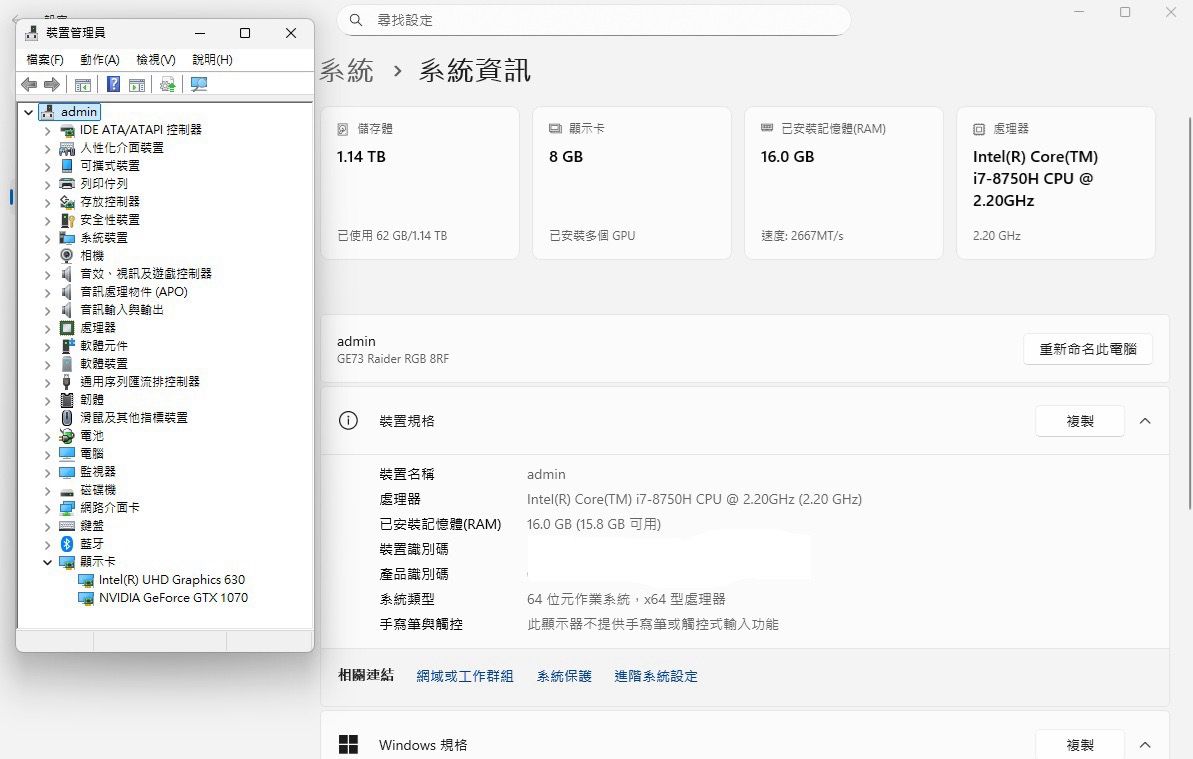Screen dimensions: 1193x759
Task: Click the back arrow in Device Manager toolbar
Action: tap(29, 85)
